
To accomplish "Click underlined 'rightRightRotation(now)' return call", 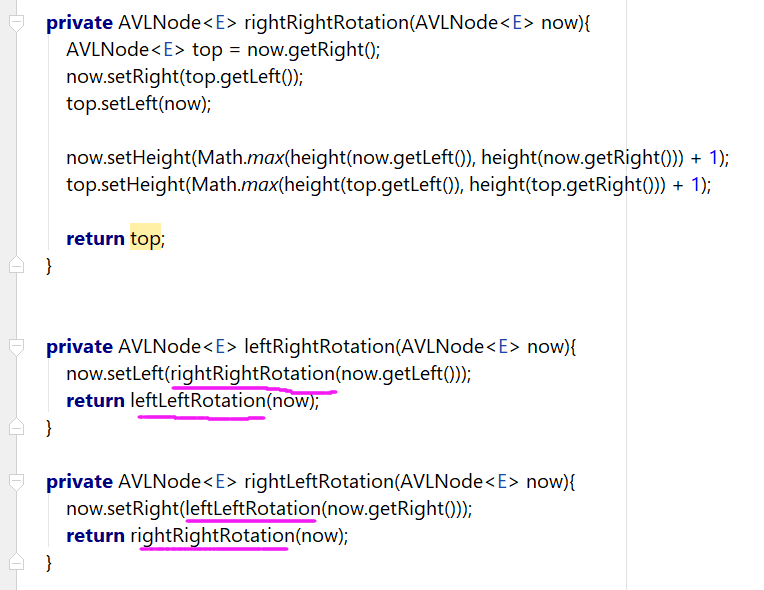I will tap(237, 535).
